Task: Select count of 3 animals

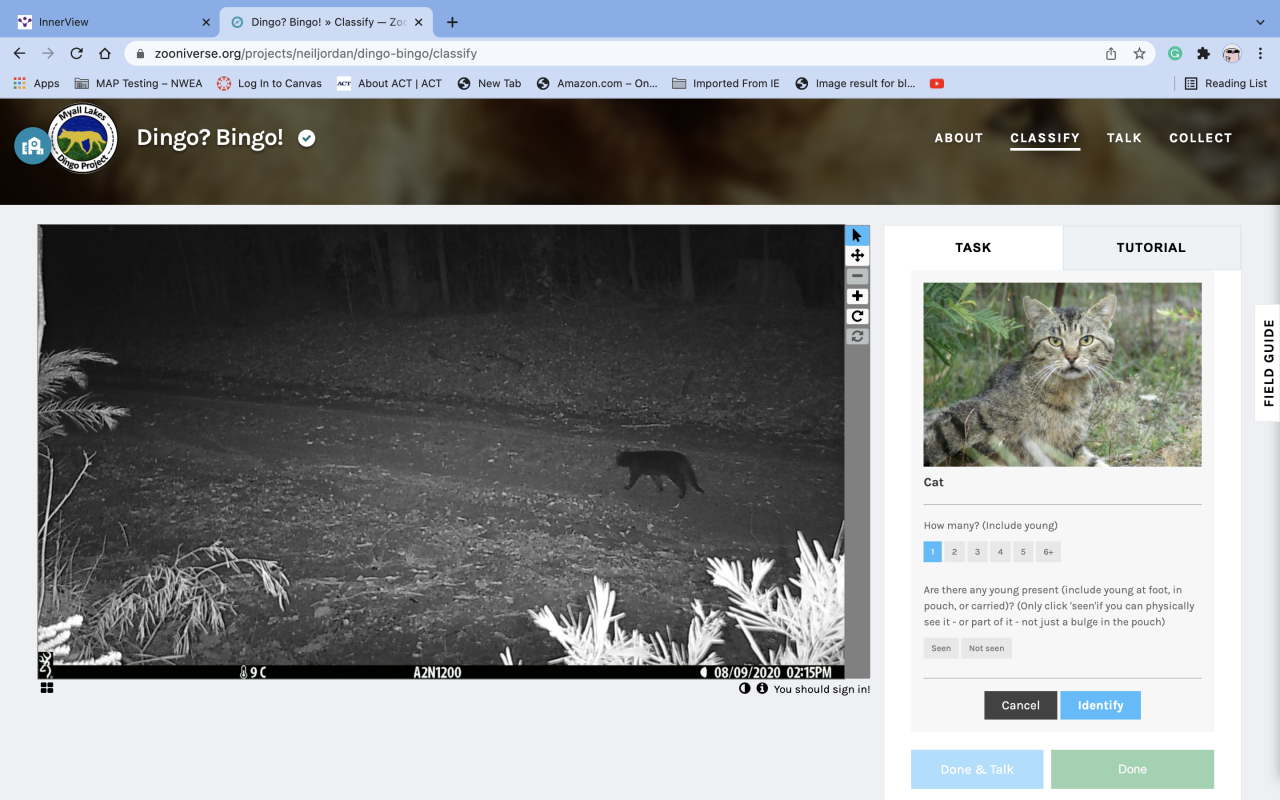Action: pos(978,552)
